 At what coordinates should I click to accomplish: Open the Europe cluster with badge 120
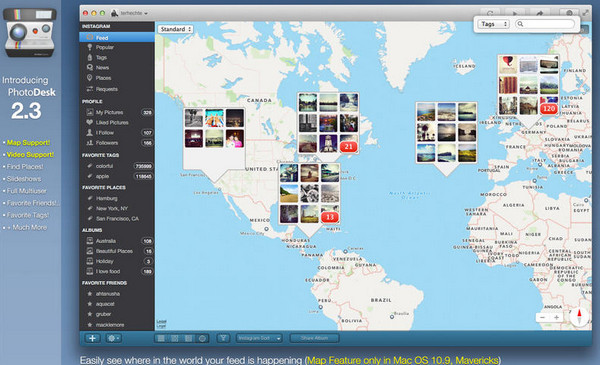coord(528,85)
